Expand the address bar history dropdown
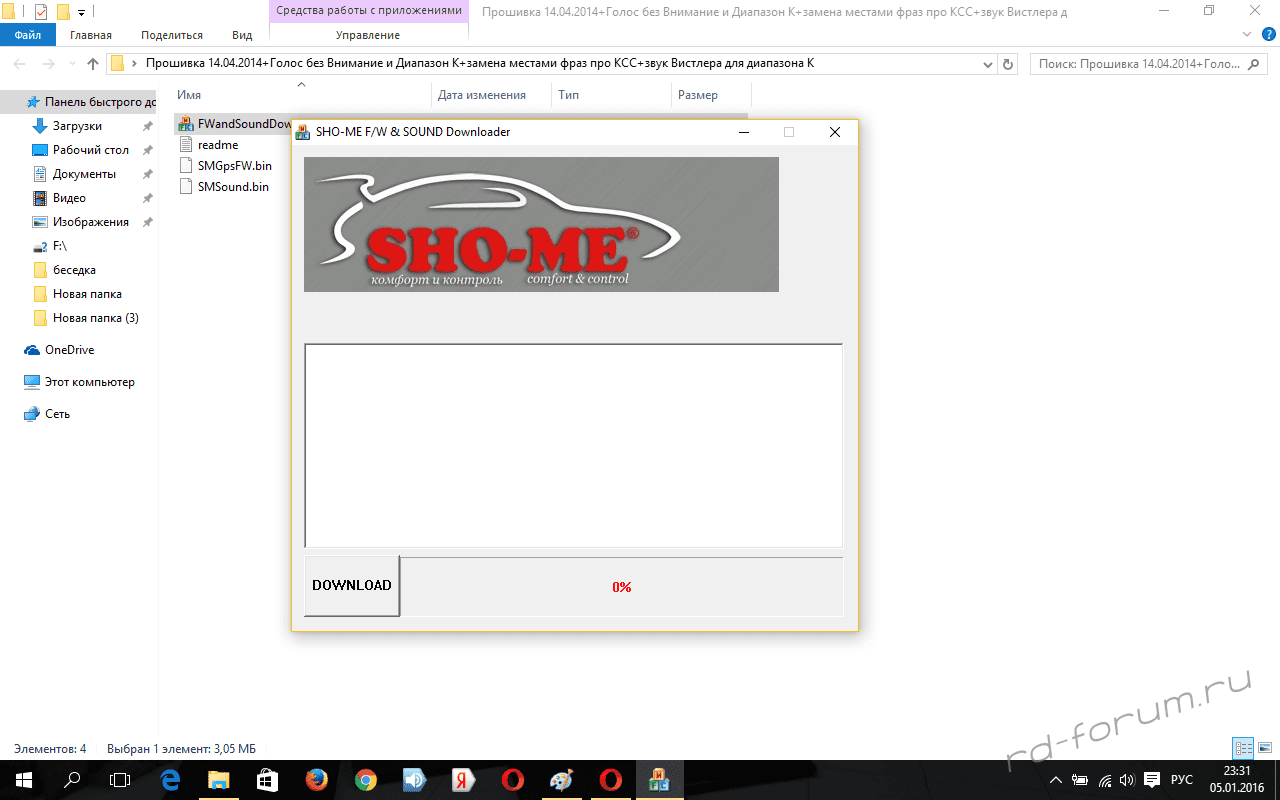The height and width of the screenshot is (800, 1280). [x=989, y=64]
